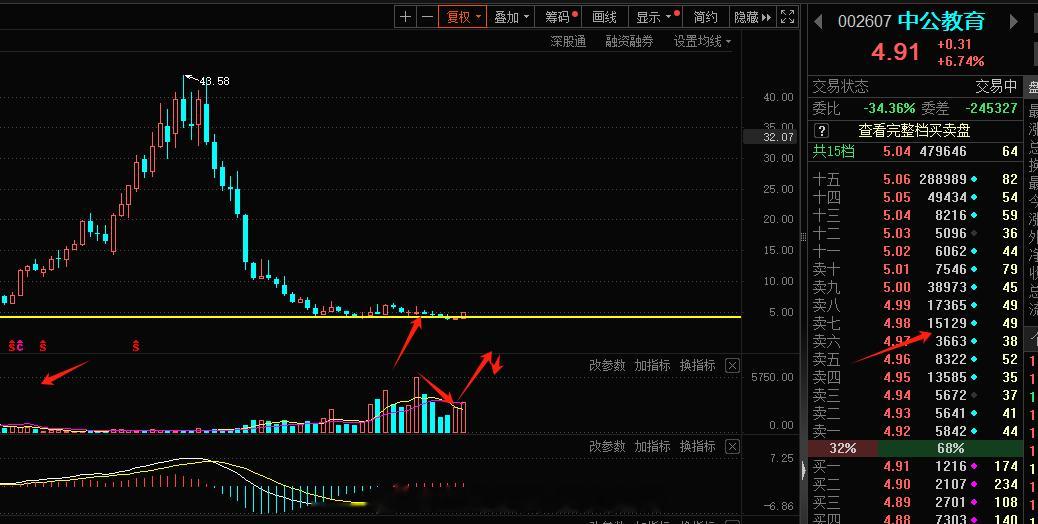The width and height of the screenshot is (1038, 524).
Task: Click the diamond icon in the 卖一 row
Action: point(974,431)
